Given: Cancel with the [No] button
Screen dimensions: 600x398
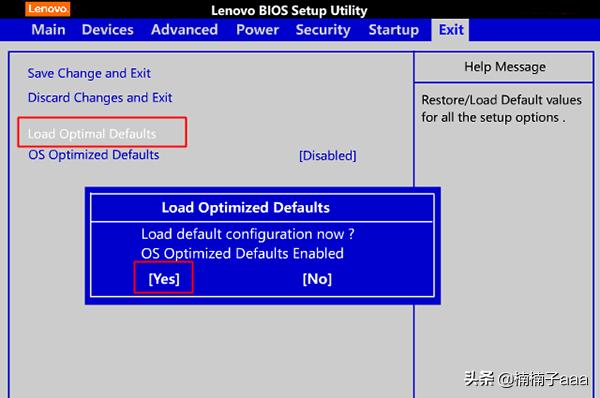Looking at the screenshot, I should click(317, 279).
